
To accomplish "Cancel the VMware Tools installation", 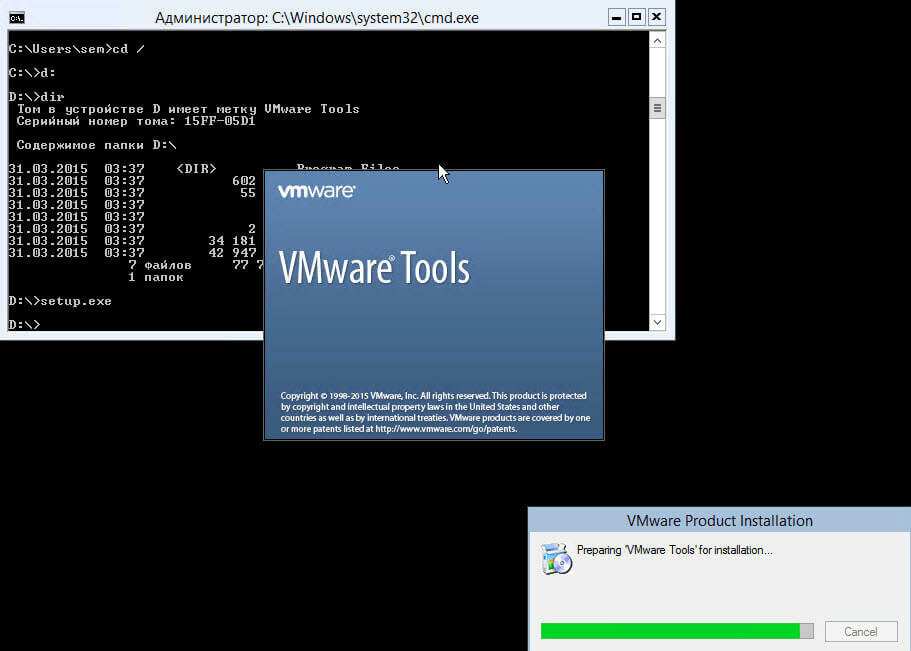I will (860, 631).
